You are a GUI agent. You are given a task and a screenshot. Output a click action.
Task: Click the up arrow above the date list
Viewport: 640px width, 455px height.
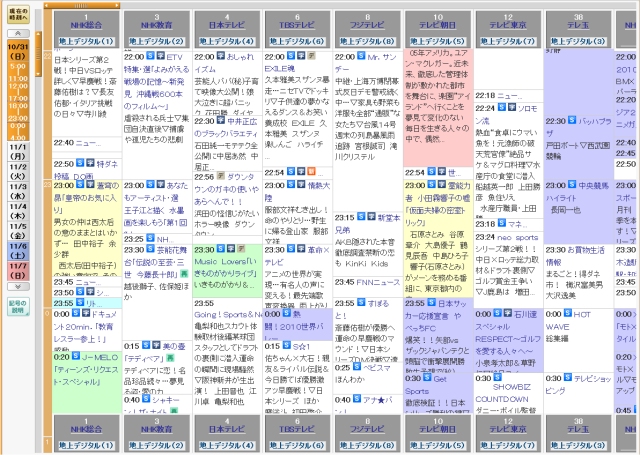coord(18,33)
